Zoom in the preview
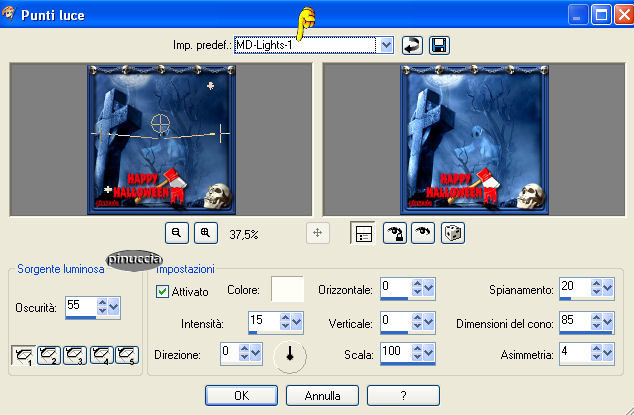634x415 pixels. pyautogui.click(x=206, y=233)
